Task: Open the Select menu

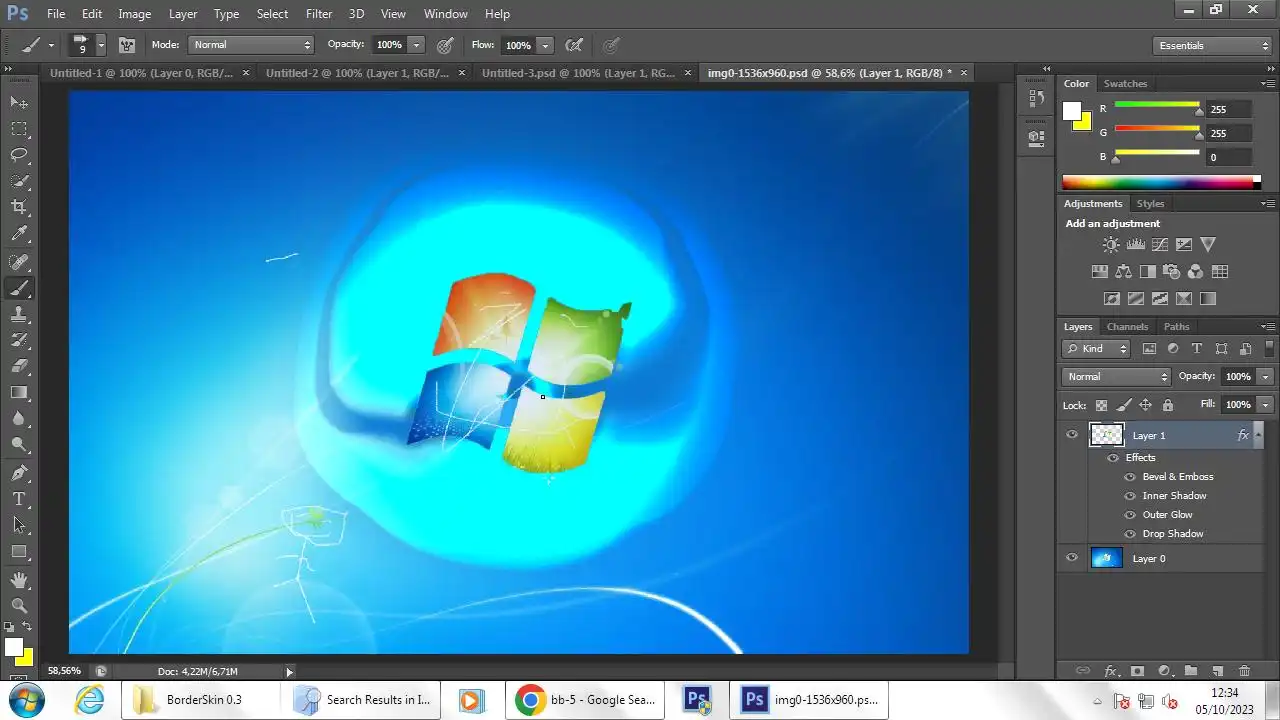Action: point(272,14)
